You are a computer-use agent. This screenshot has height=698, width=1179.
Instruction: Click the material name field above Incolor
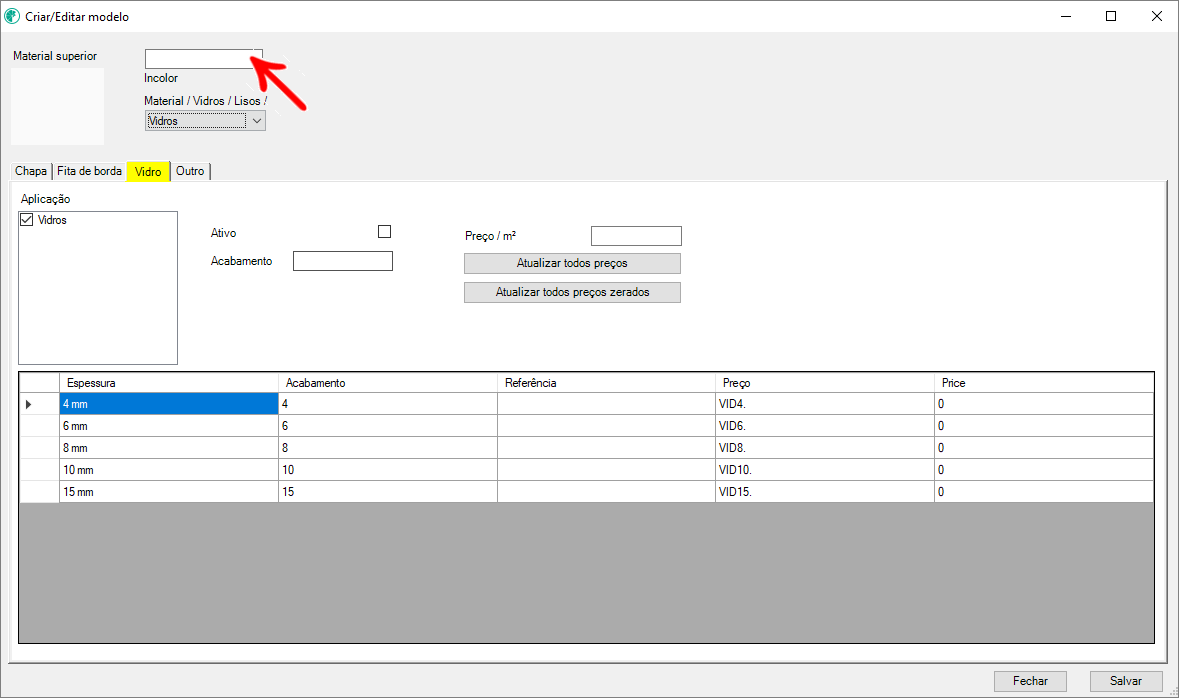point(203,59)
